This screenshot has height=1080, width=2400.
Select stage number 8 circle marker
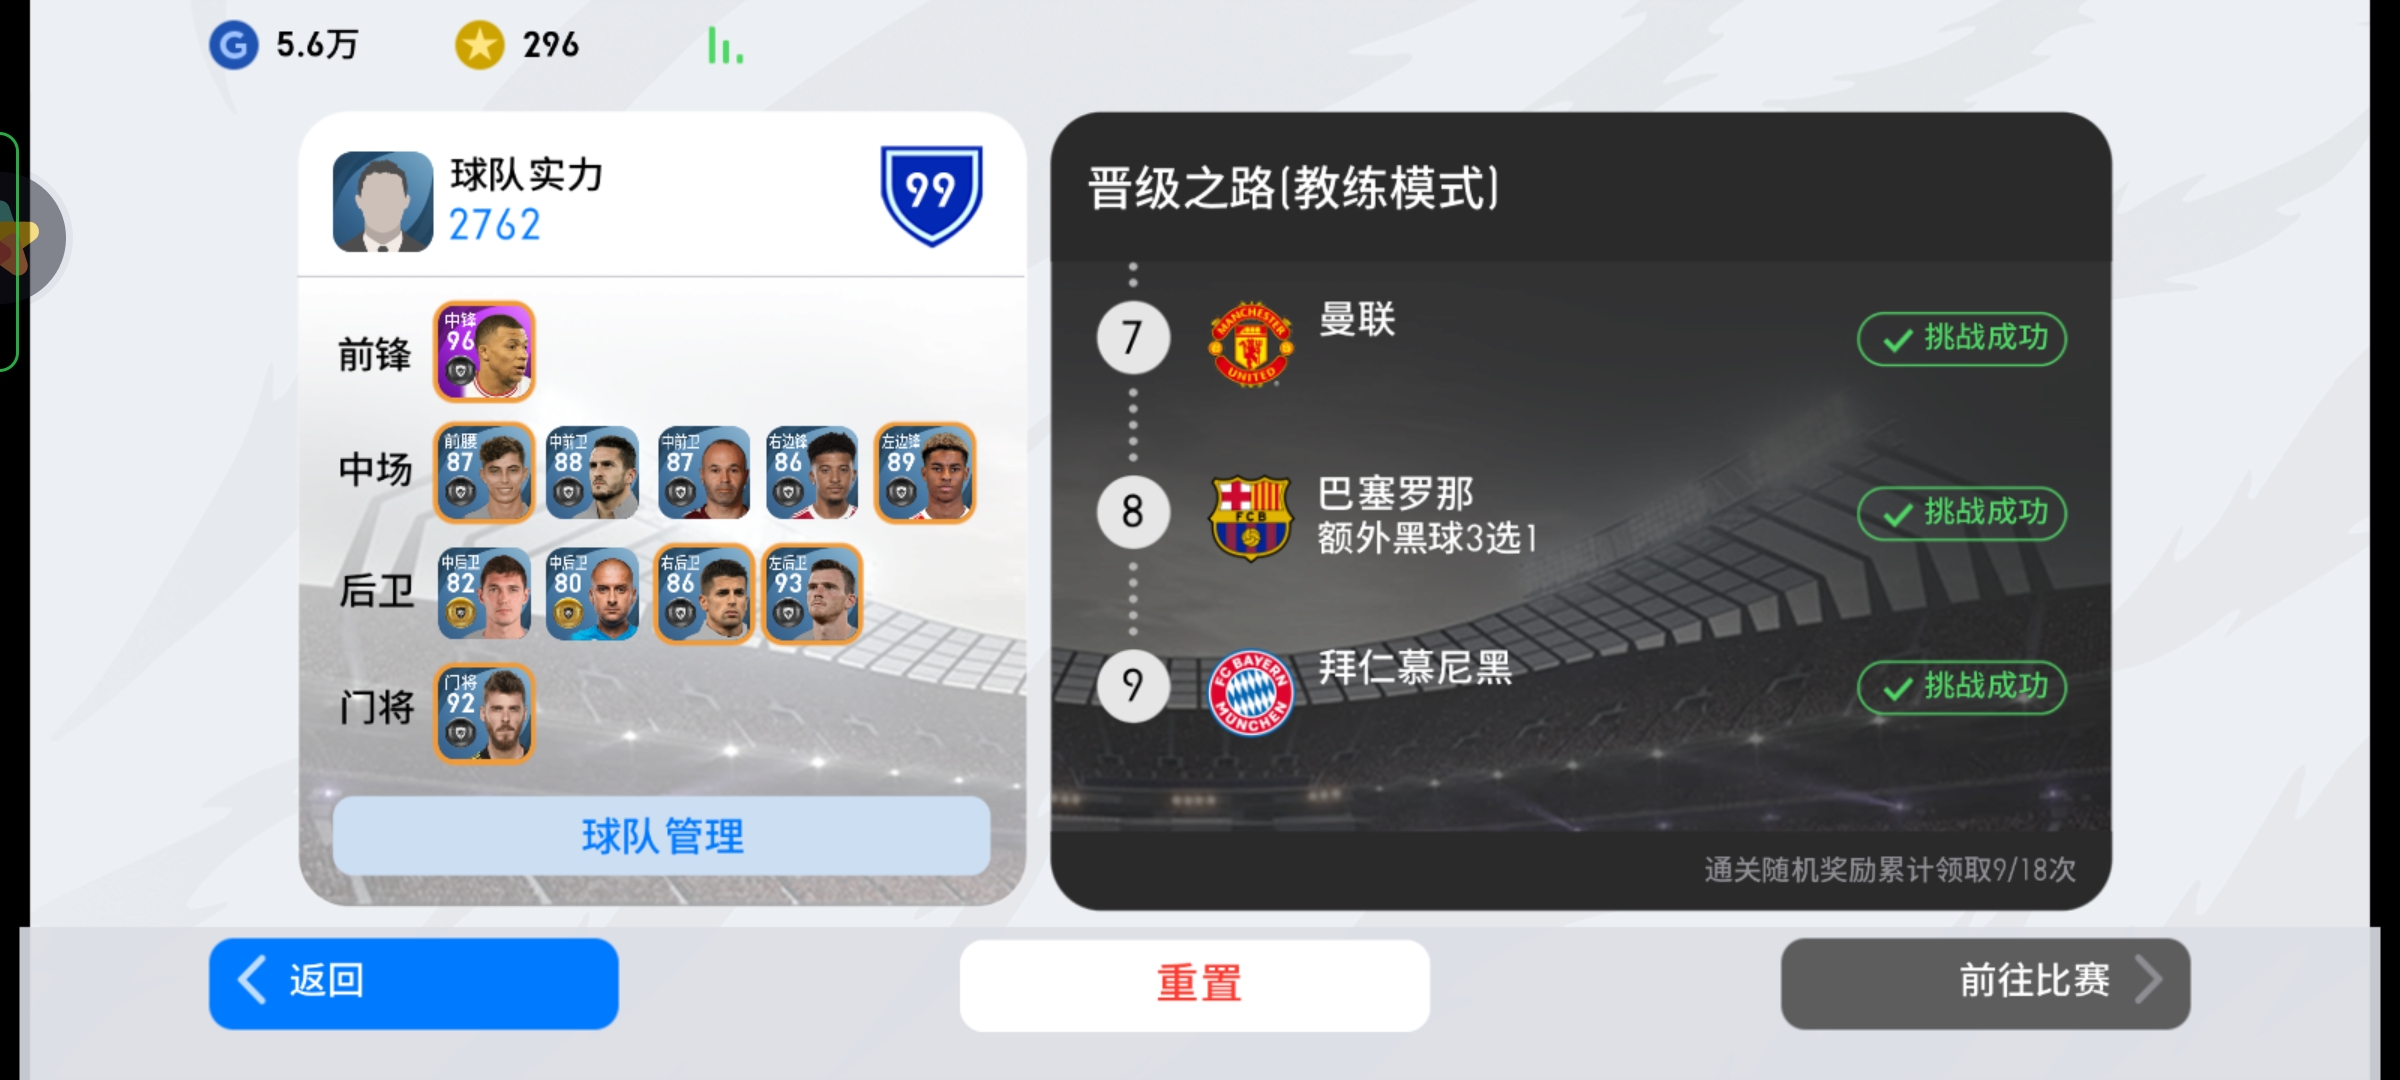tap(1133, 512)
